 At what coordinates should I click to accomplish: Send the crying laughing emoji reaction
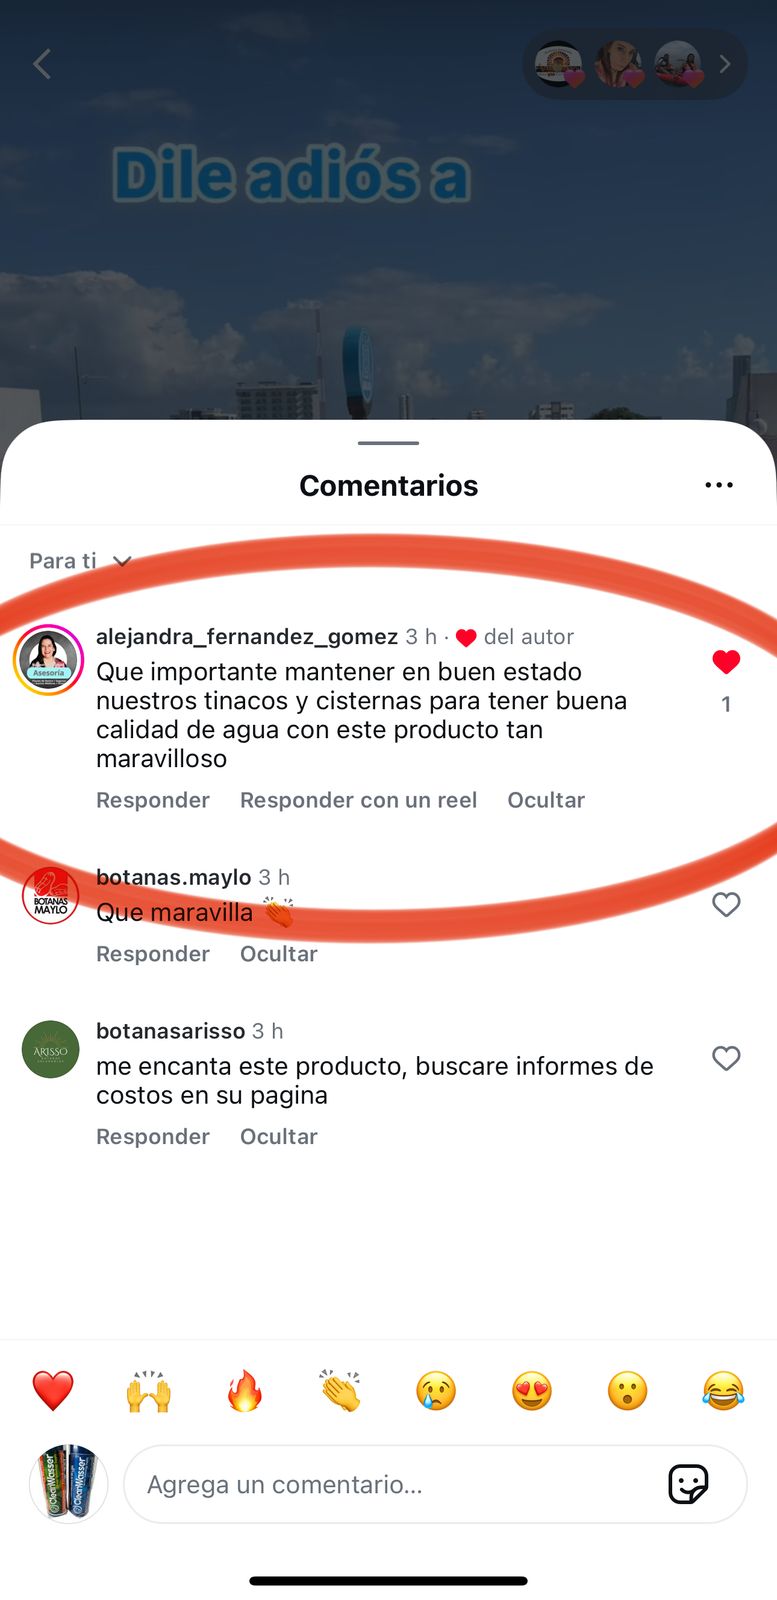coord(723,1390)
